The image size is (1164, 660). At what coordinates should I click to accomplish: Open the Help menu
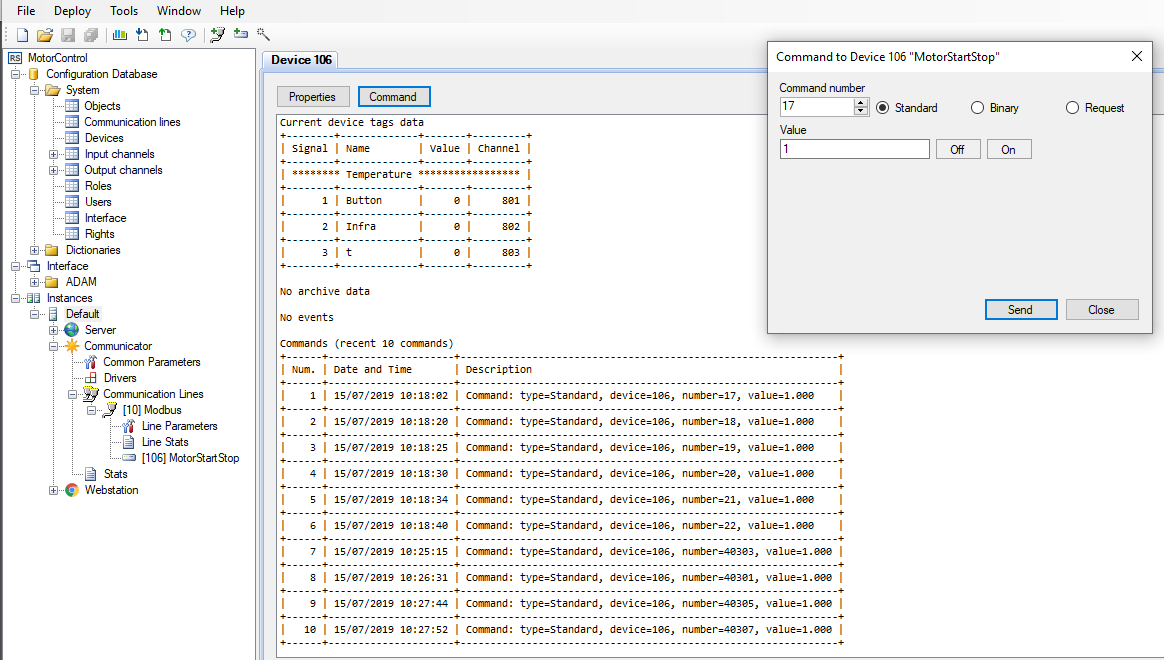232,11
